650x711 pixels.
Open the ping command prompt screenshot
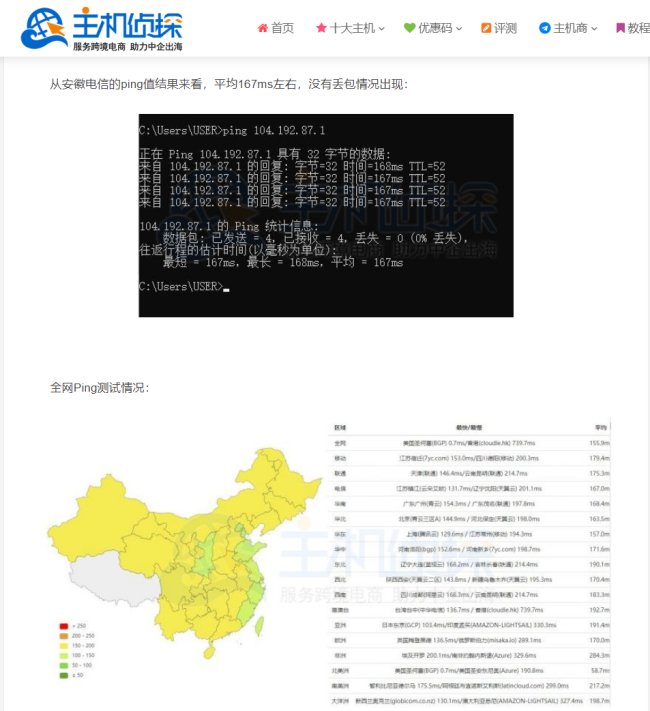pyautogui.click(x=326, y=215)
